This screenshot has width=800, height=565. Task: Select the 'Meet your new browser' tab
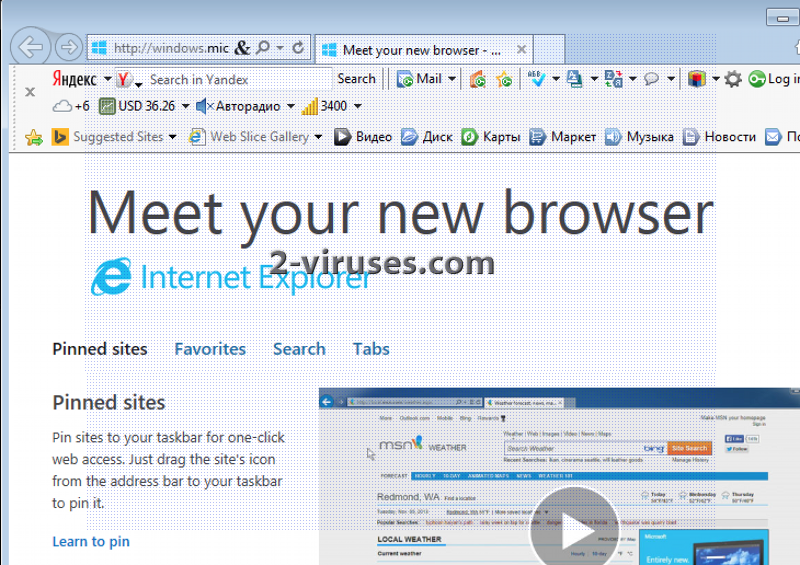(x=423, y=50)
